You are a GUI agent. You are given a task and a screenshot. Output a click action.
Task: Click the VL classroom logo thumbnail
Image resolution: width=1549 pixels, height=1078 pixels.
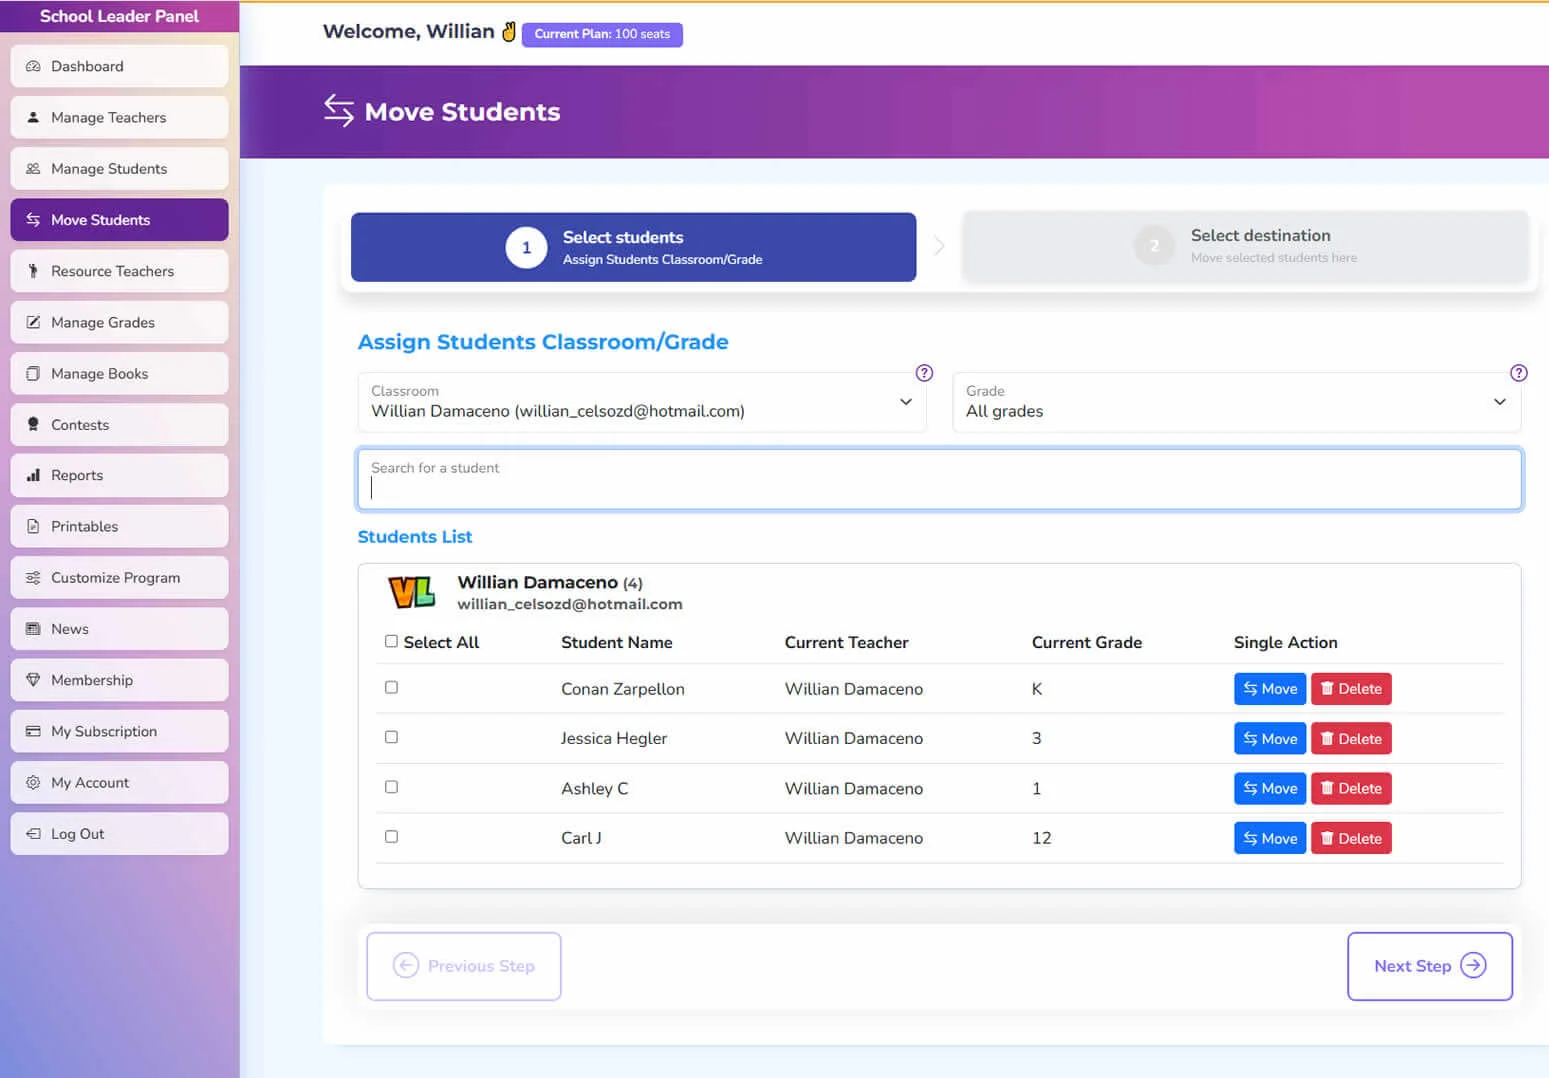click(411, 593)
